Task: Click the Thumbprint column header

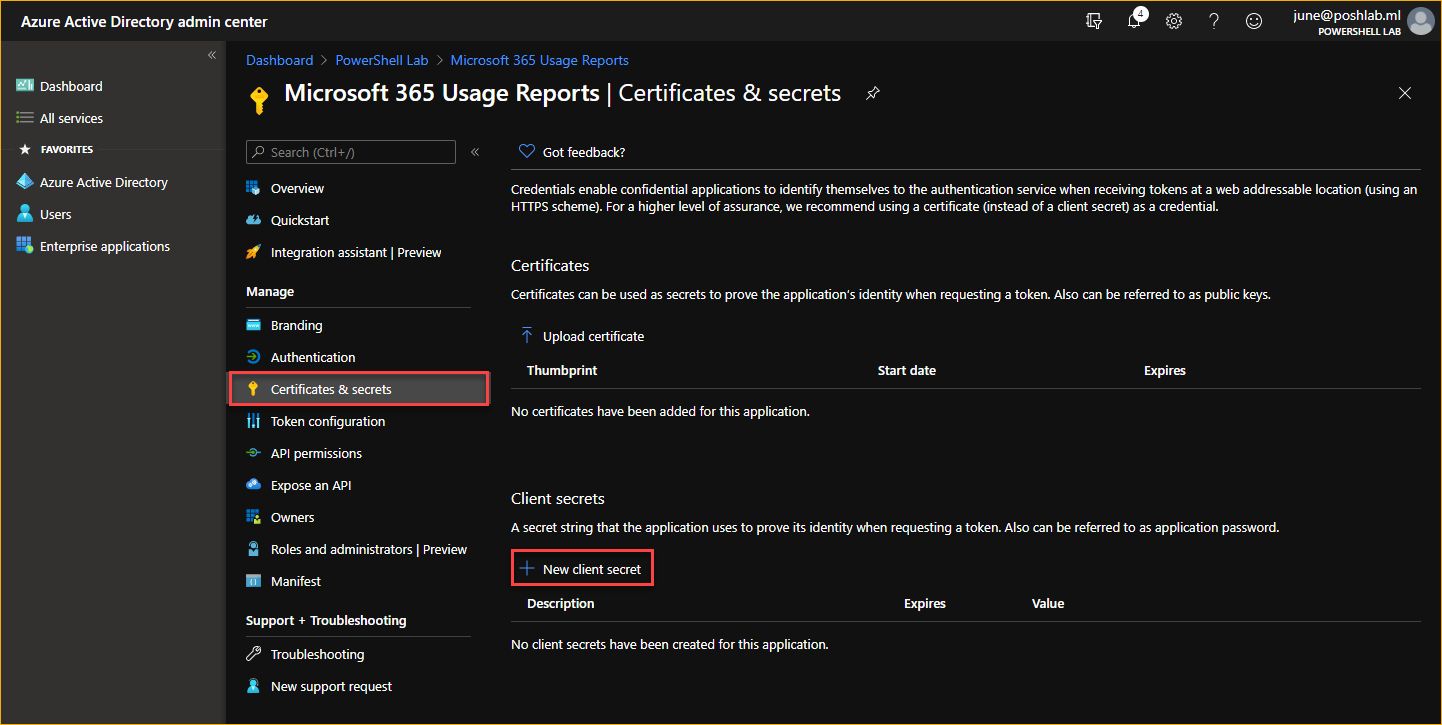Action: (x=562, y=370)
